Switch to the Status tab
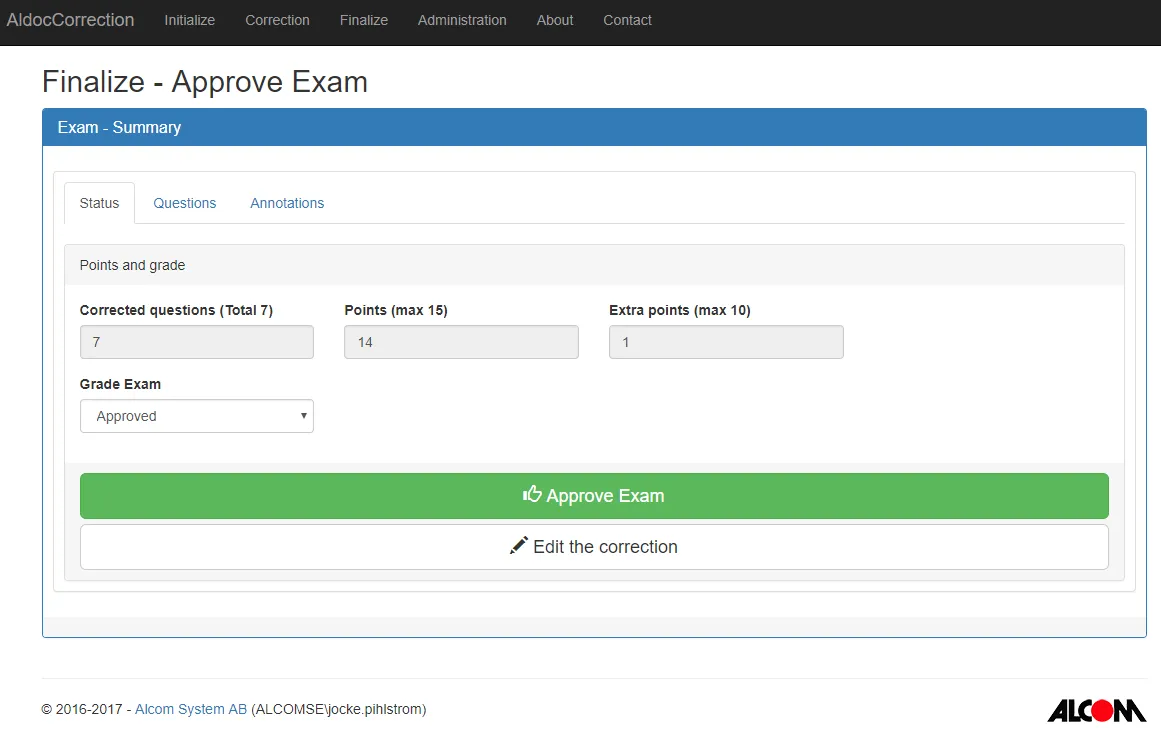The width and height of the screenshot is (1161, 740). click(x=99, y=203)
